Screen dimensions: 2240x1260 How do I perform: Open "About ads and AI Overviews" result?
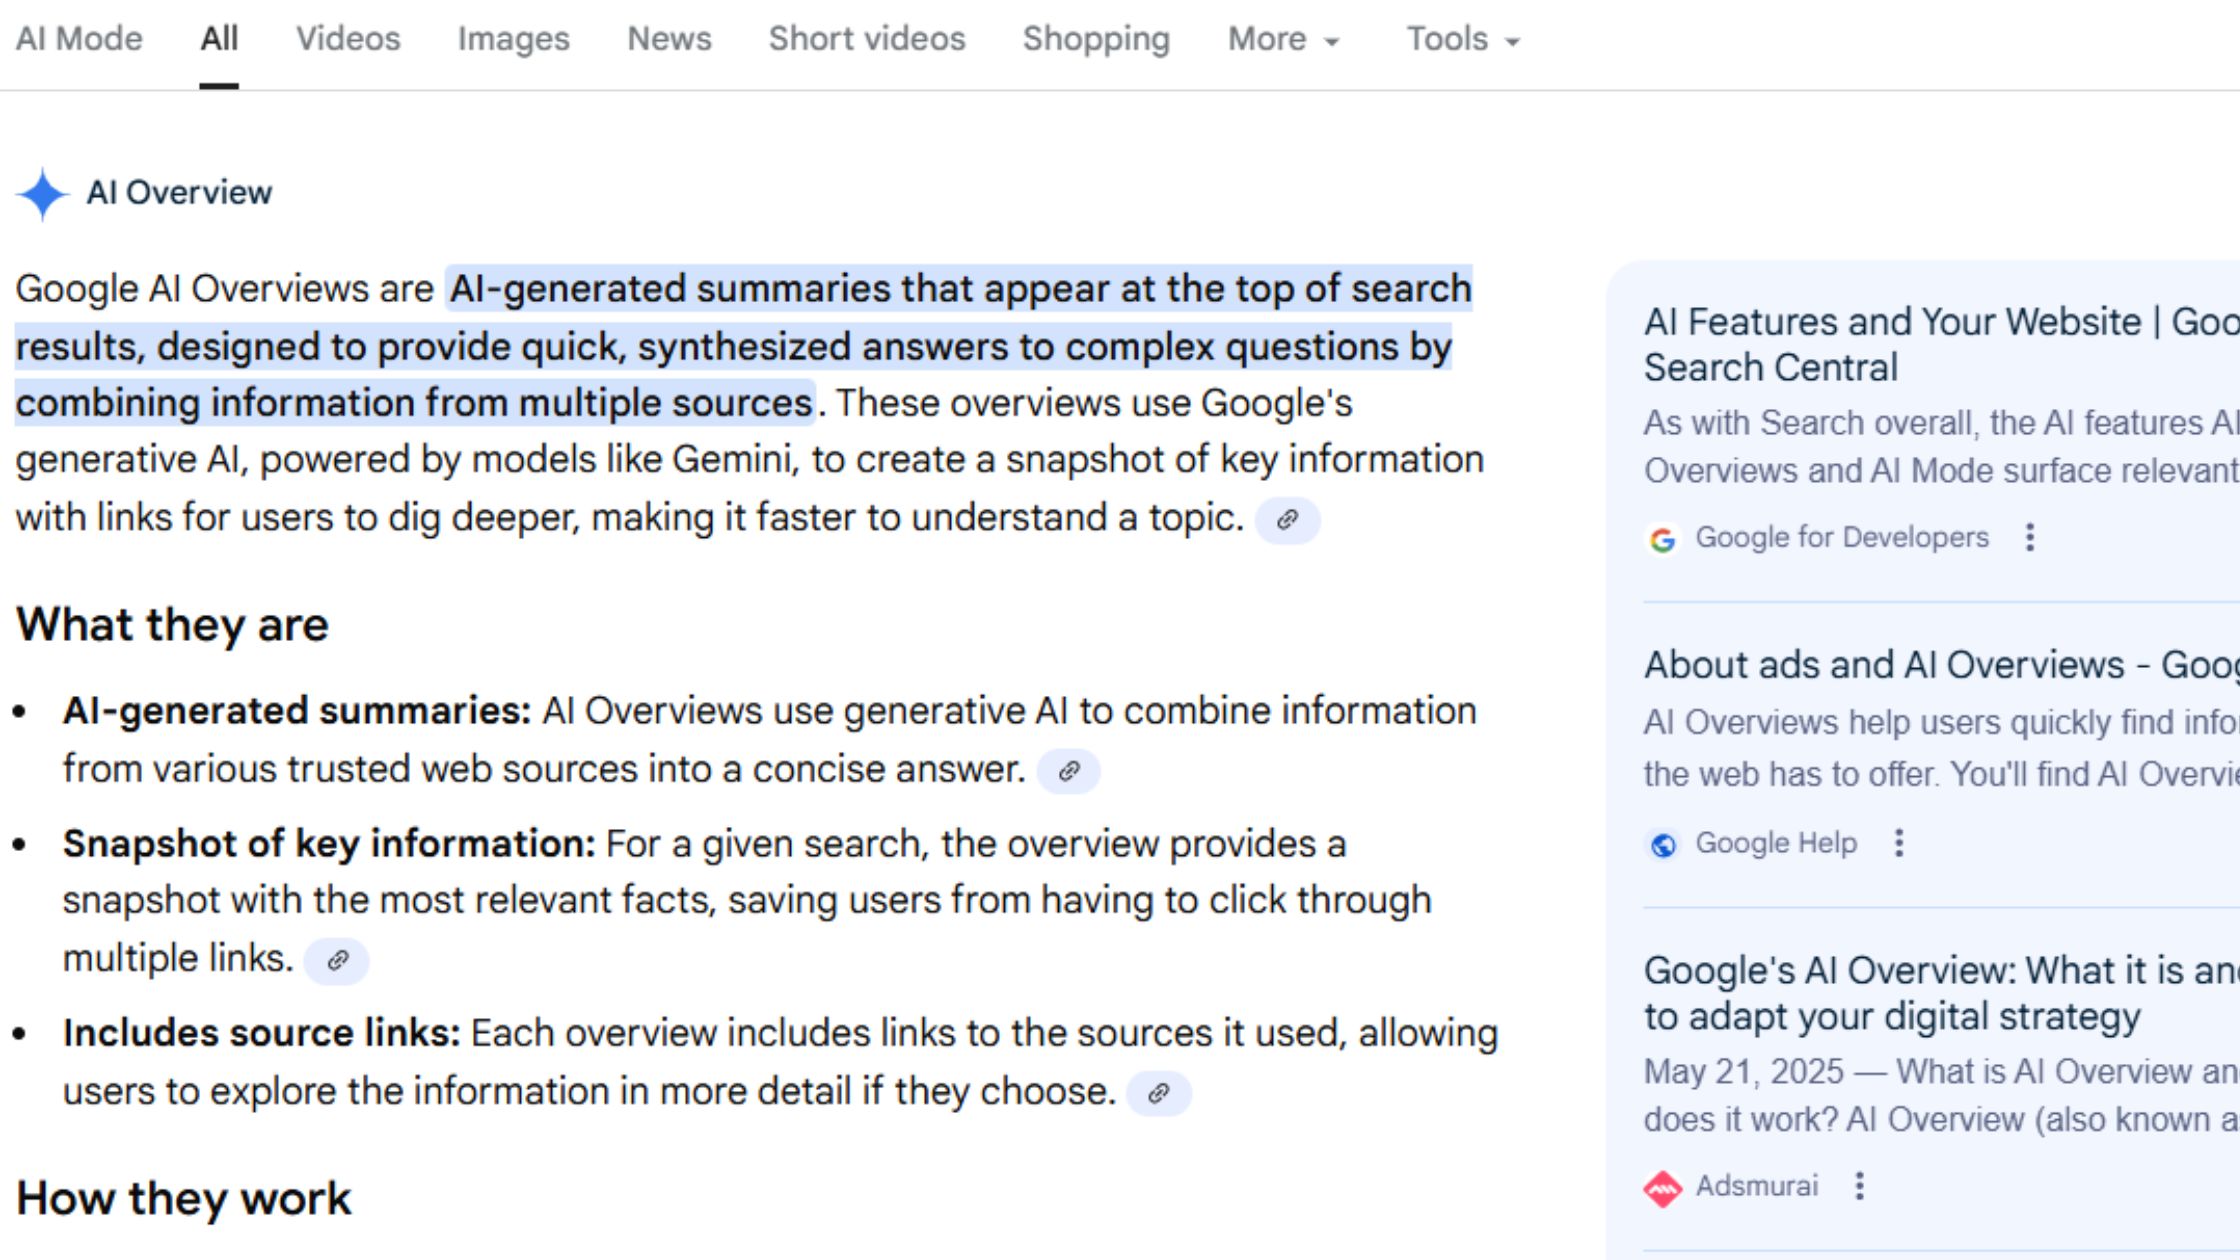[x=1900, y=663]
